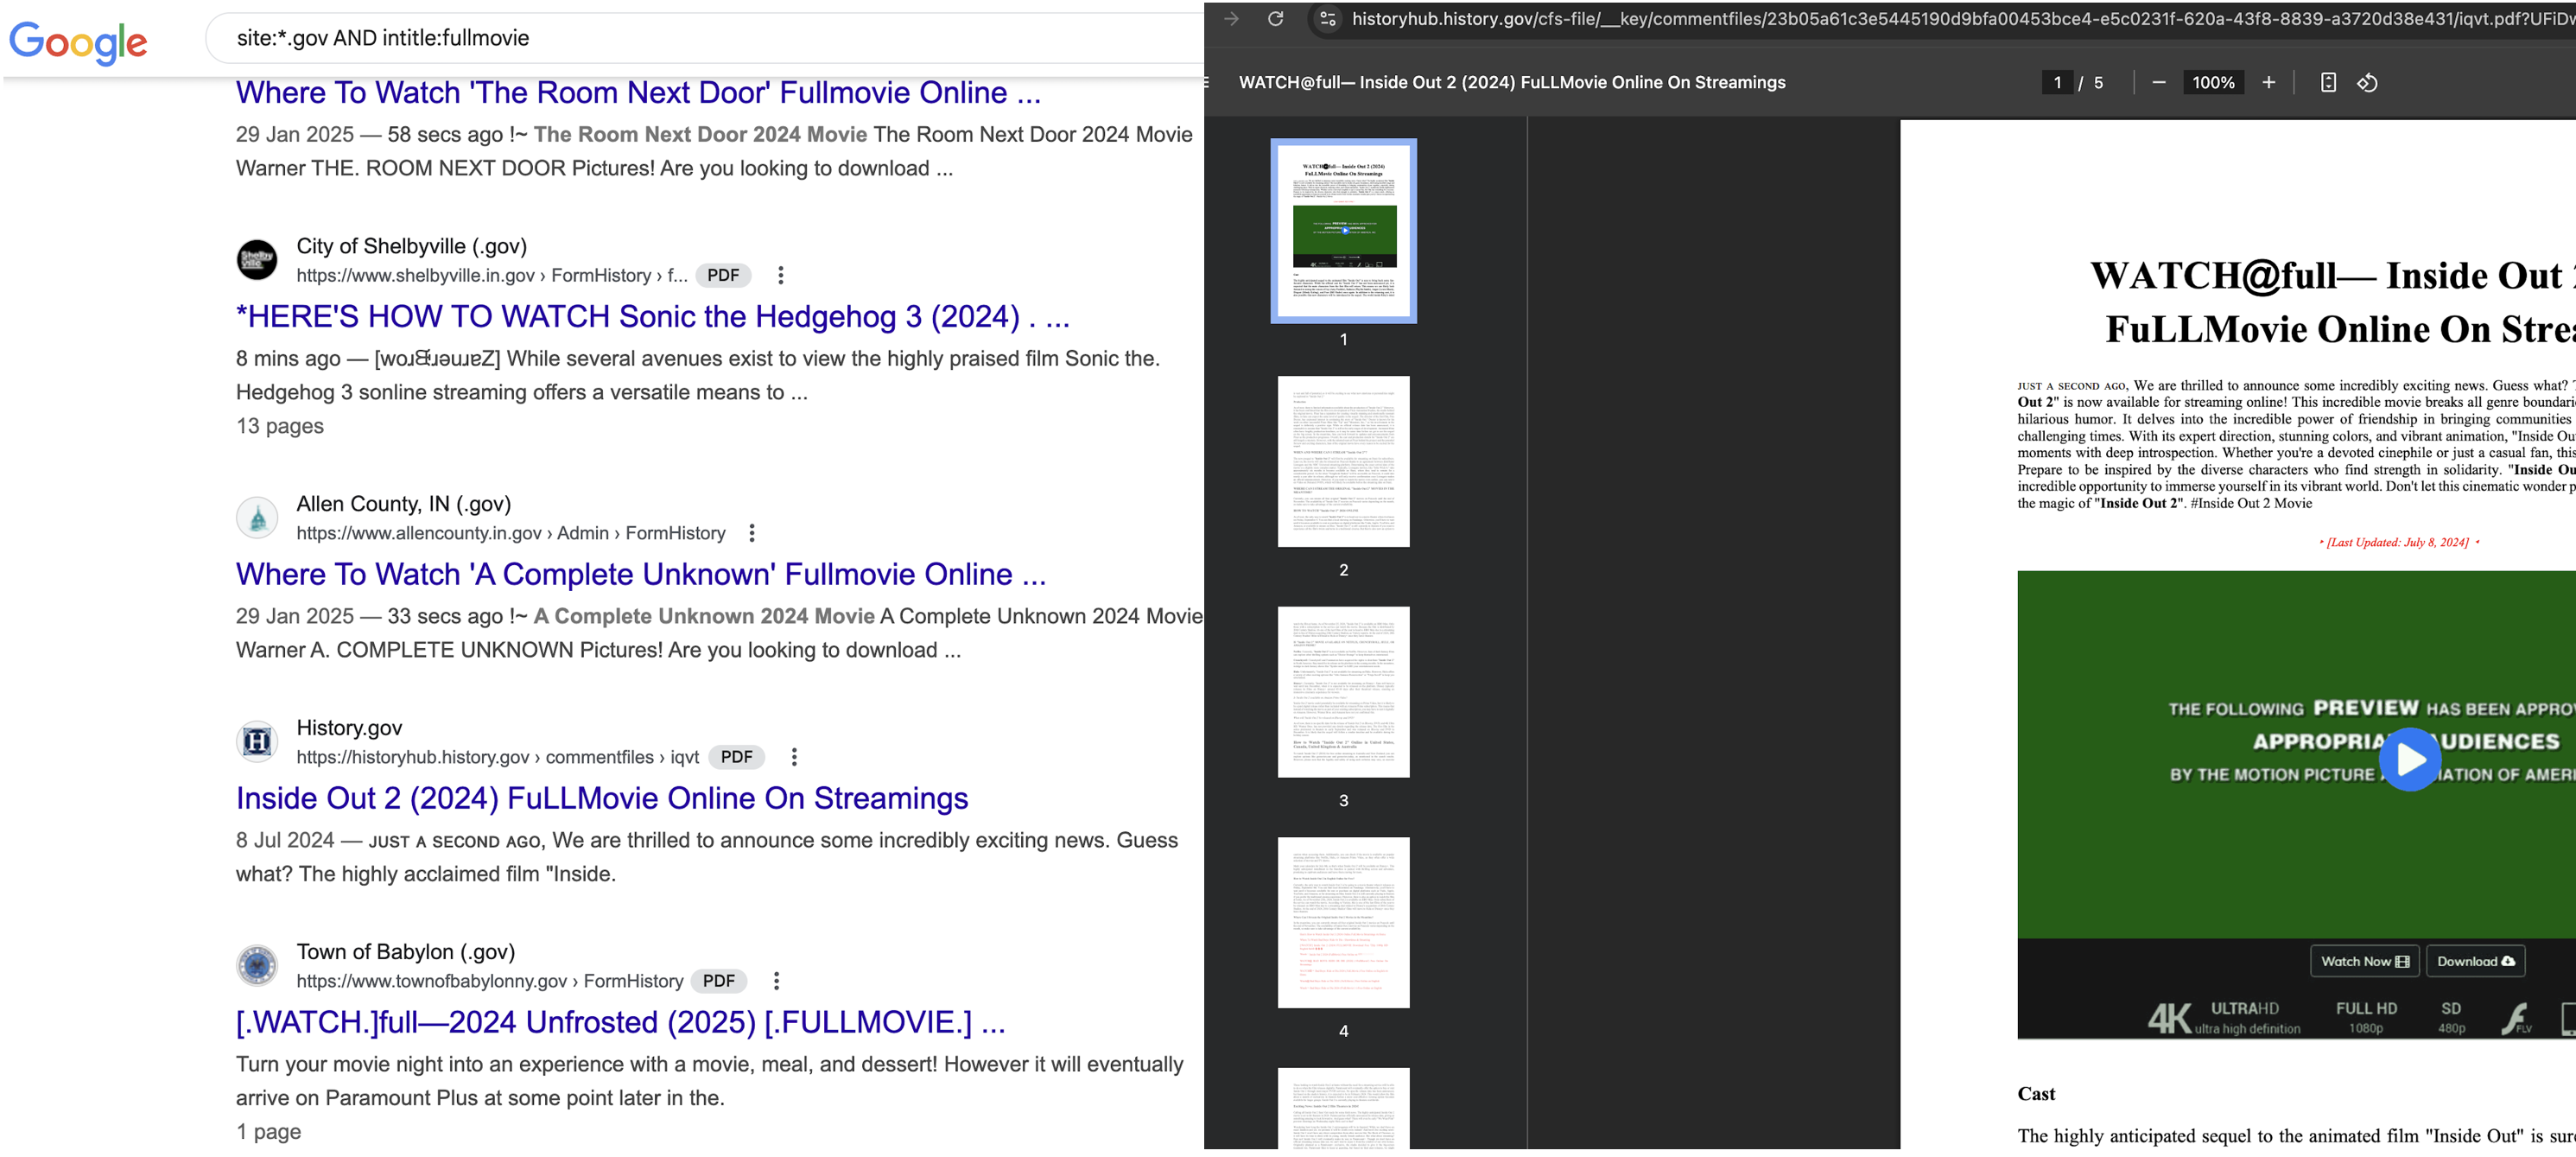The width and height of the screenshot is (2576, 1157).
Task: Click '1 page' under Unfrosted result
Action: click(x=268, y=1132)
